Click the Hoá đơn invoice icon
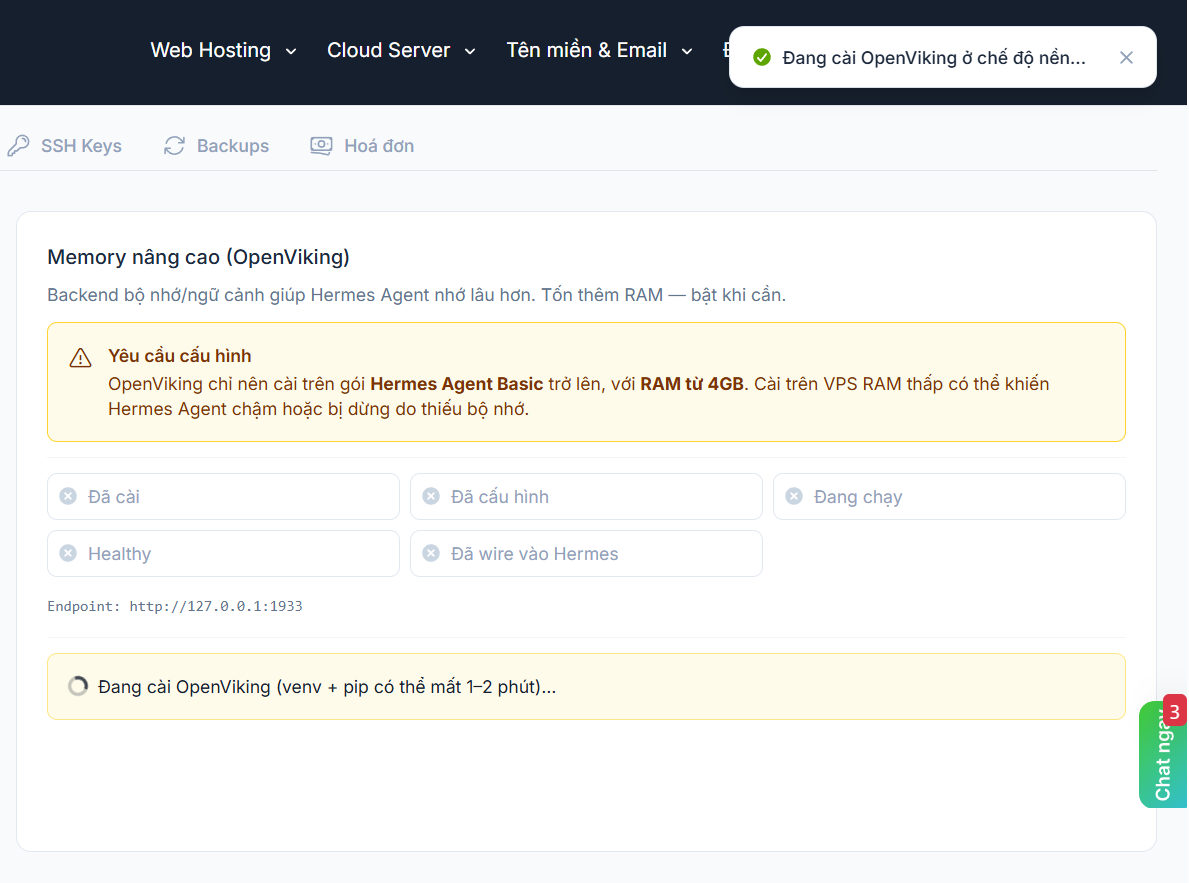 tap(321, 146)
